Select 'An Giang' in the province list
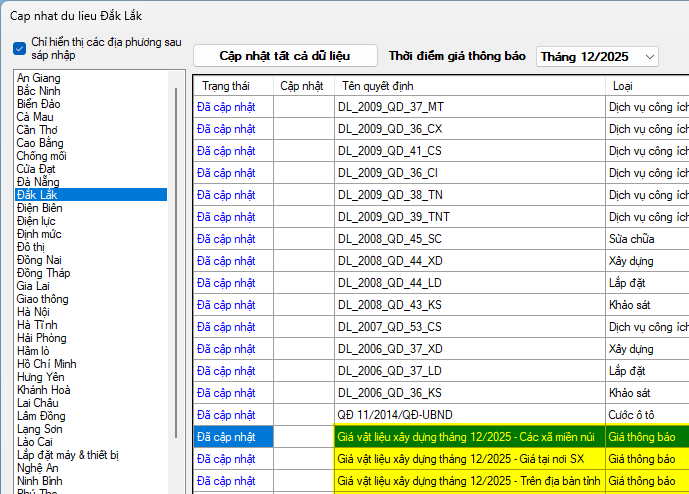 point(39,78)
